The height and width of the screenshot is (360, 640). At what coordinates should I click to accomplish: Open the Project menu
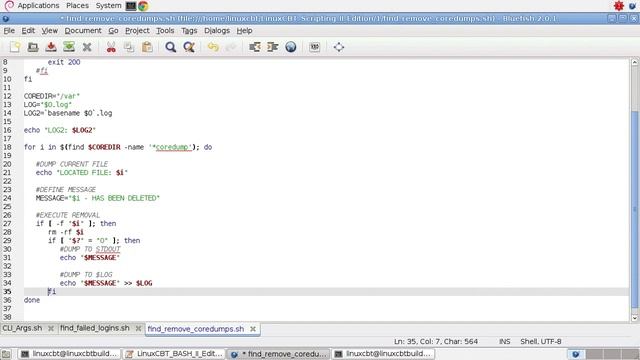tap(137, 31)
